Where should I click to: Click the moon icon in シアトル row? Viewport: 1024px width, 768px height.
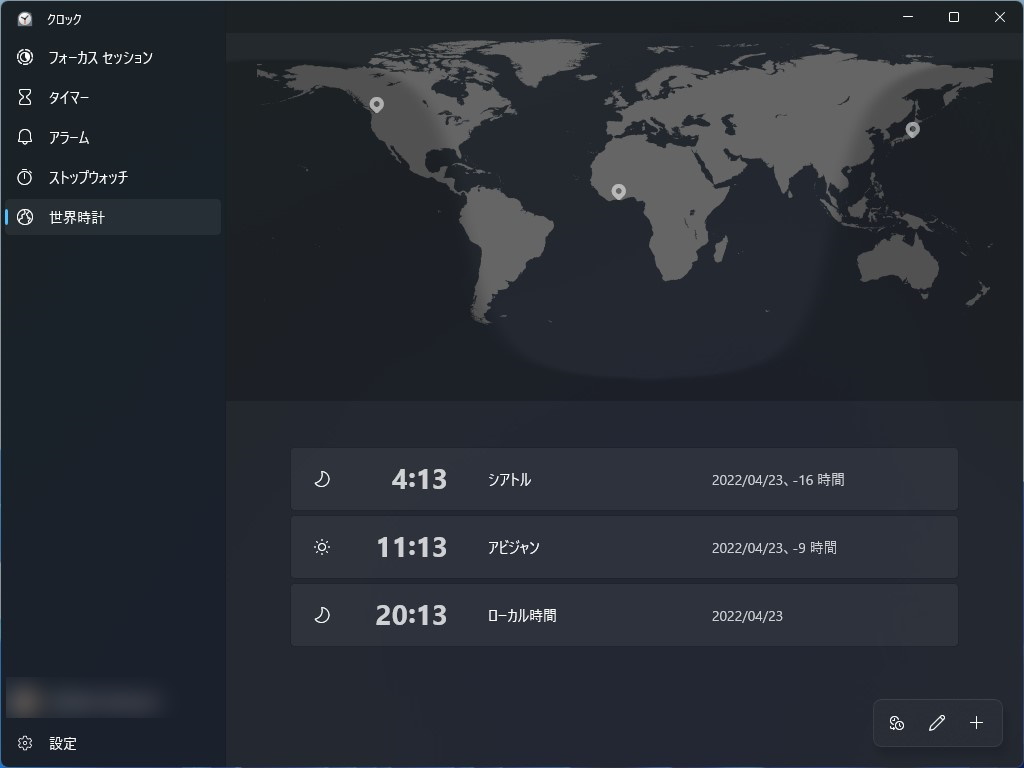(322, 479)
